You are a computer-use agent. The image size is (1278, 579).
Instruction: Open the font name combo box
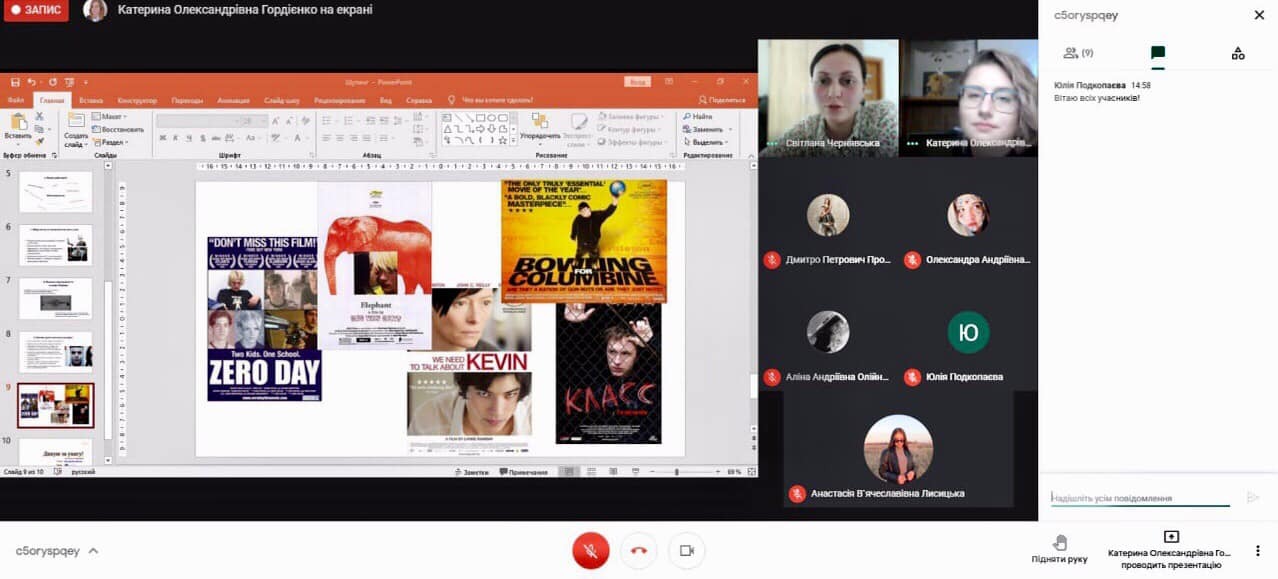pyautogui.click(x=197, y=121)
